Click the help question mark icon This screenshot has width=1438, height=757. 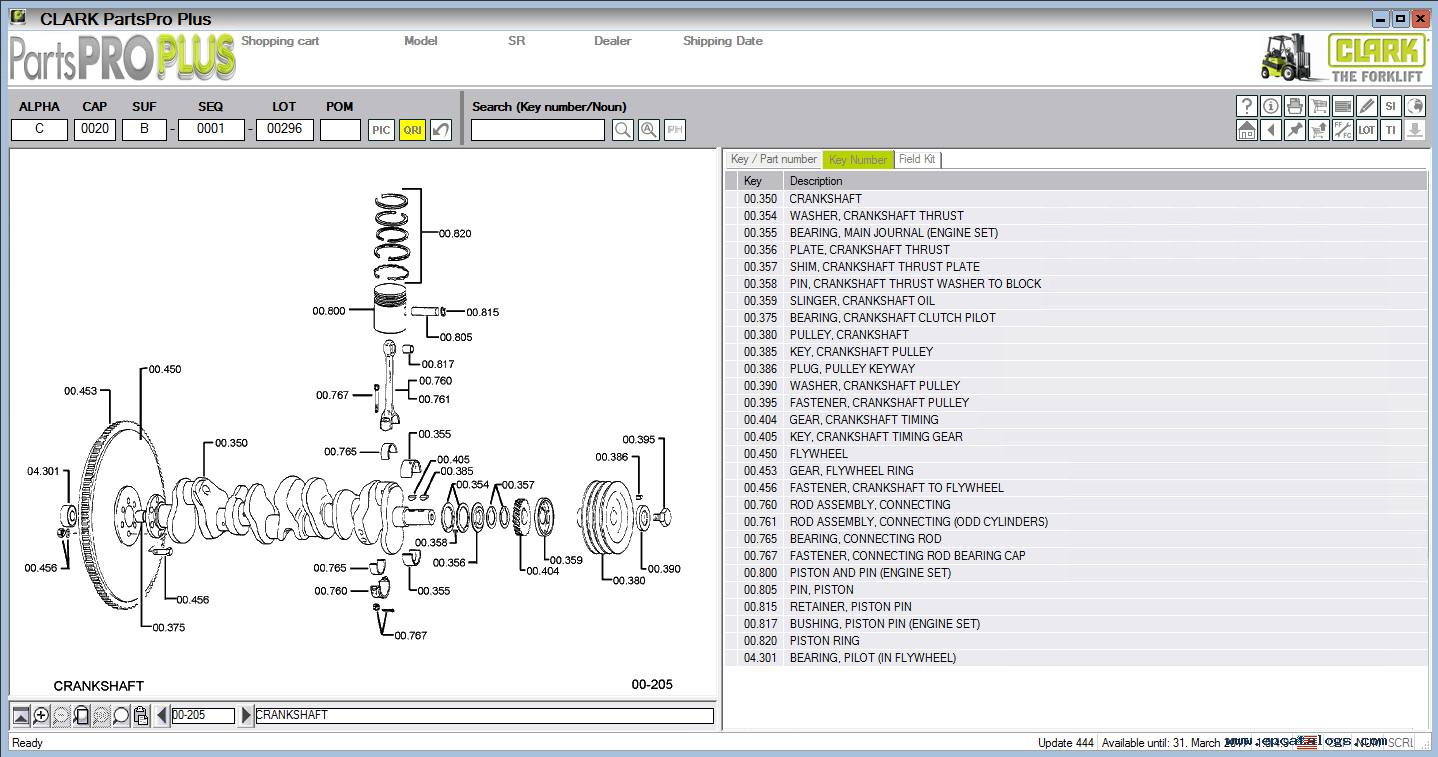tap(1246, 106)
